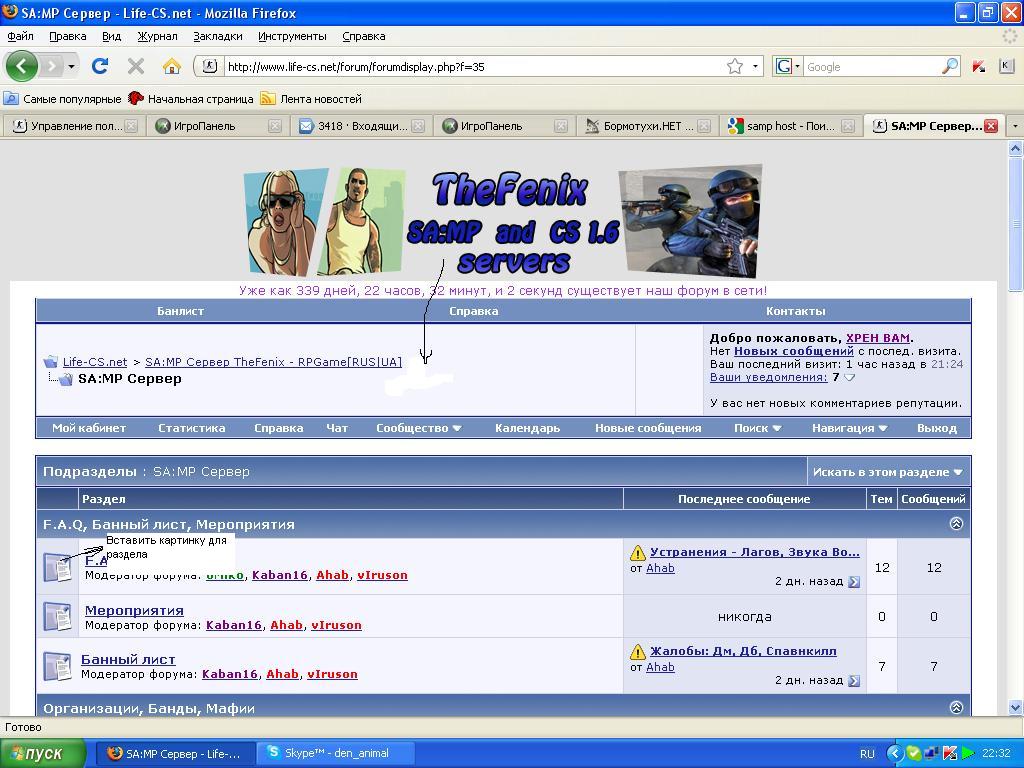Open the history dropdown next to Forward
1024x768 pixels.
click(71, 66)
